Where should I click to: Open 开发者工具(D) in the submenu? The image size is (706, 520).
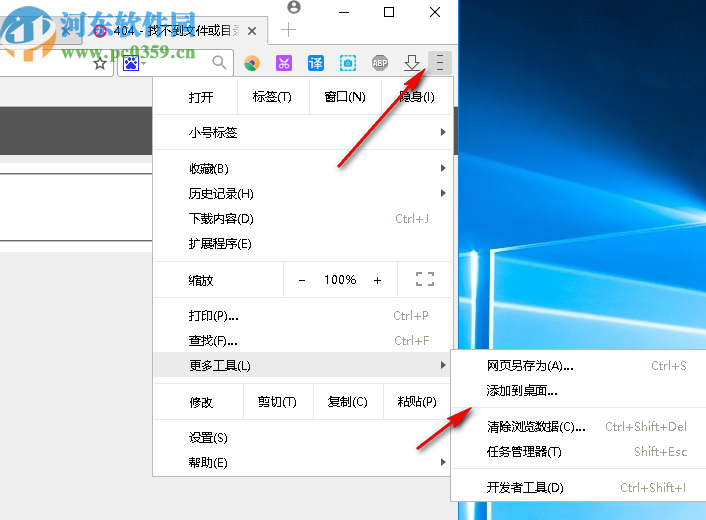pos(579,488)
